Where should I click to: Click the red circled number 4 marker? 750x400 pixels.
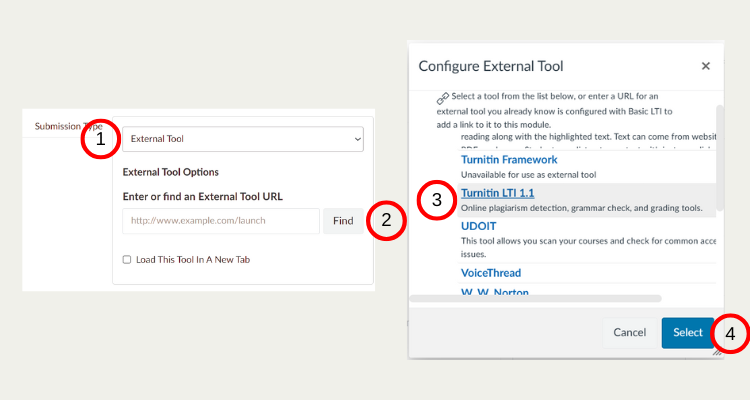730,333
